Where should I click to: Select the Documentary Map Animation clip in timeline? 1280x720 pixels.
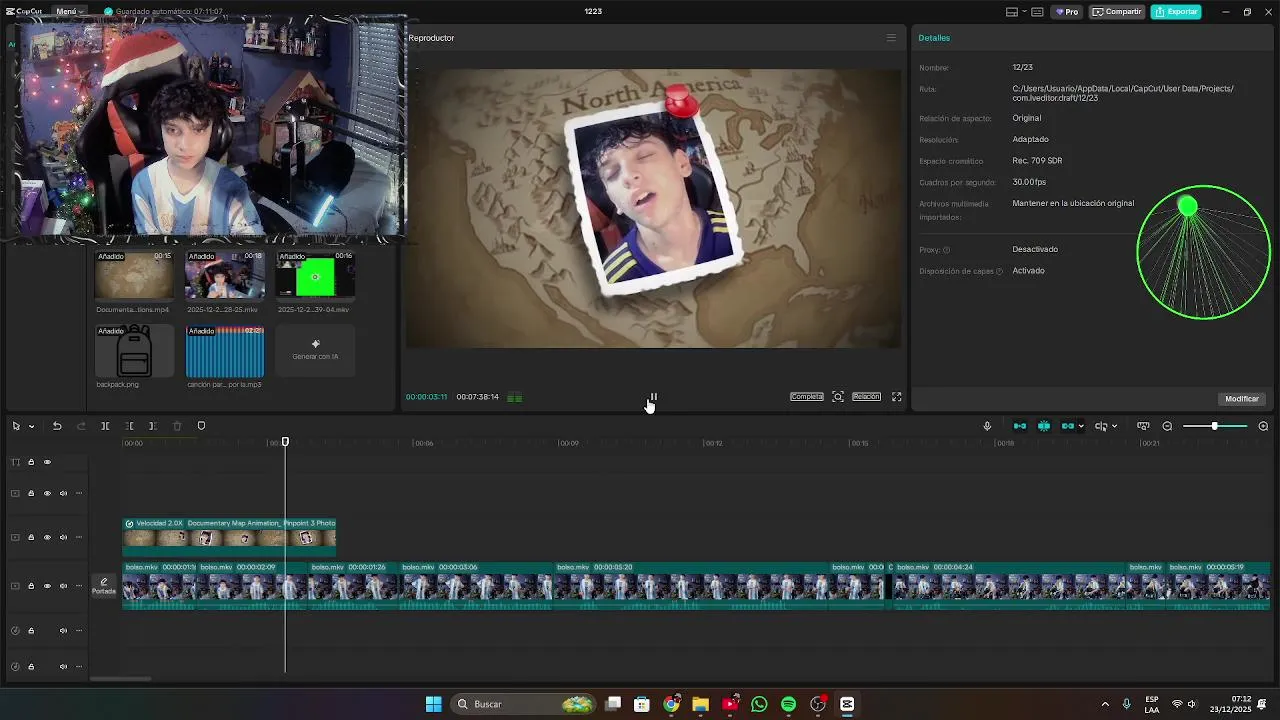(229, 537)
